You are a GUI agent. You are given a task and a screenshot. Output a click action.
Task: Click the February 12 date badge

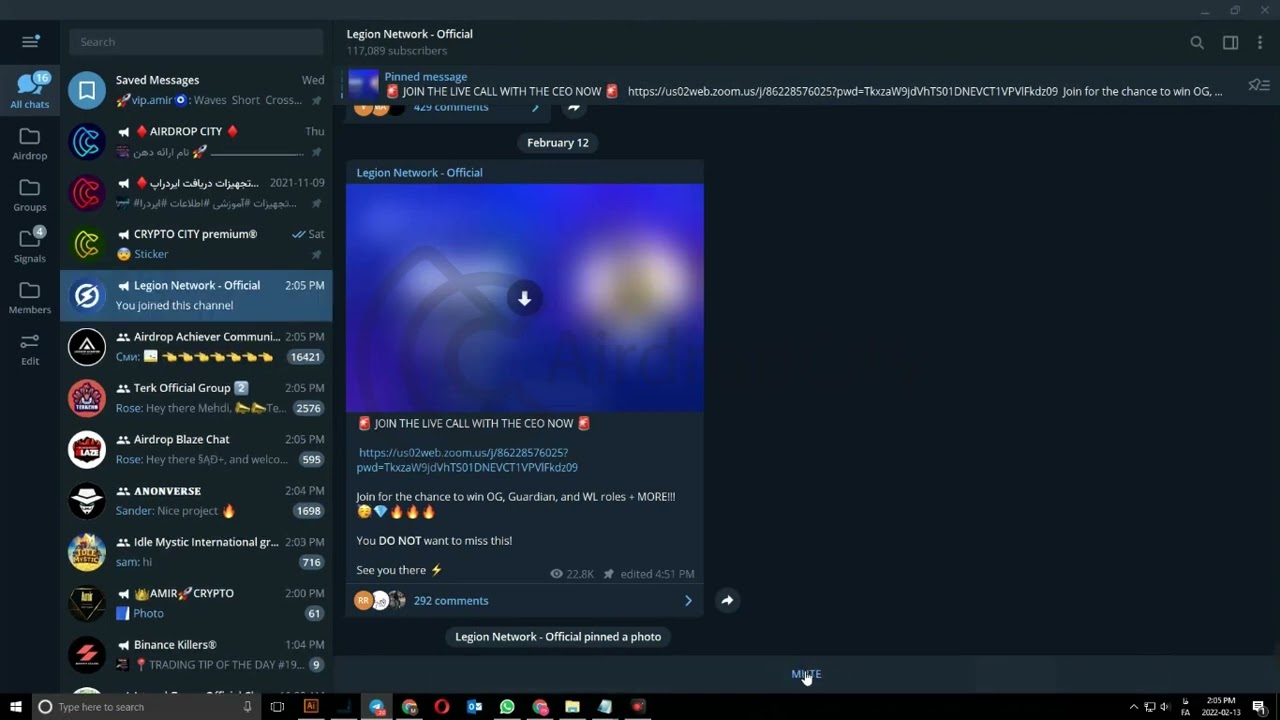pos(558,143)
